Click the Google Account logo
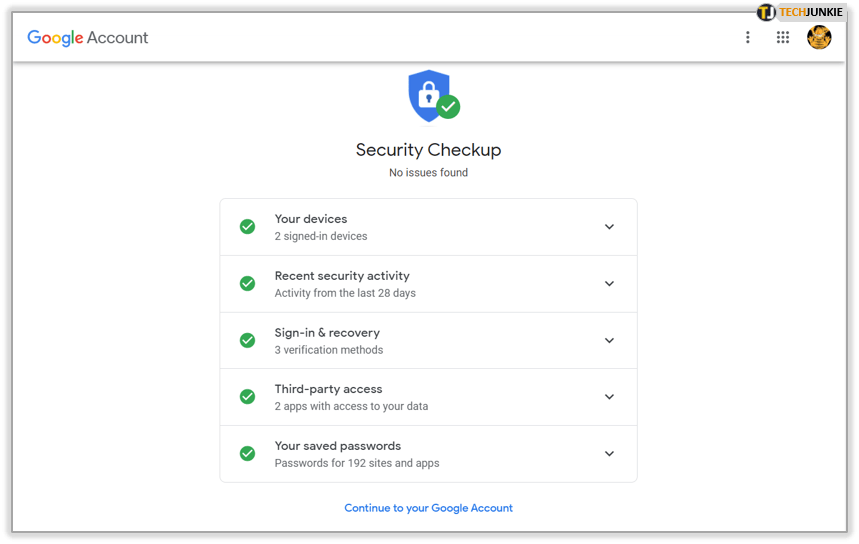The height and width of the screenshot is (544, 859). pyautogui.click(x=88, y=38)
